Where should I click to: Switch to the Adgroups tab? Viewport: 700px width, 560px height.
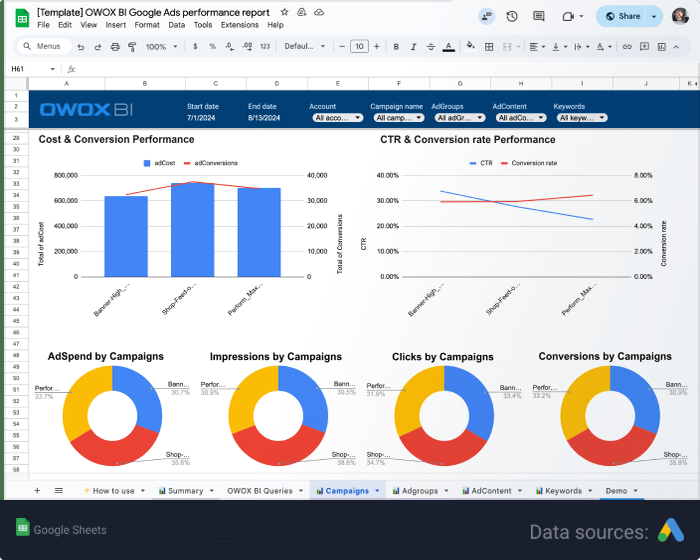point(420,491)
